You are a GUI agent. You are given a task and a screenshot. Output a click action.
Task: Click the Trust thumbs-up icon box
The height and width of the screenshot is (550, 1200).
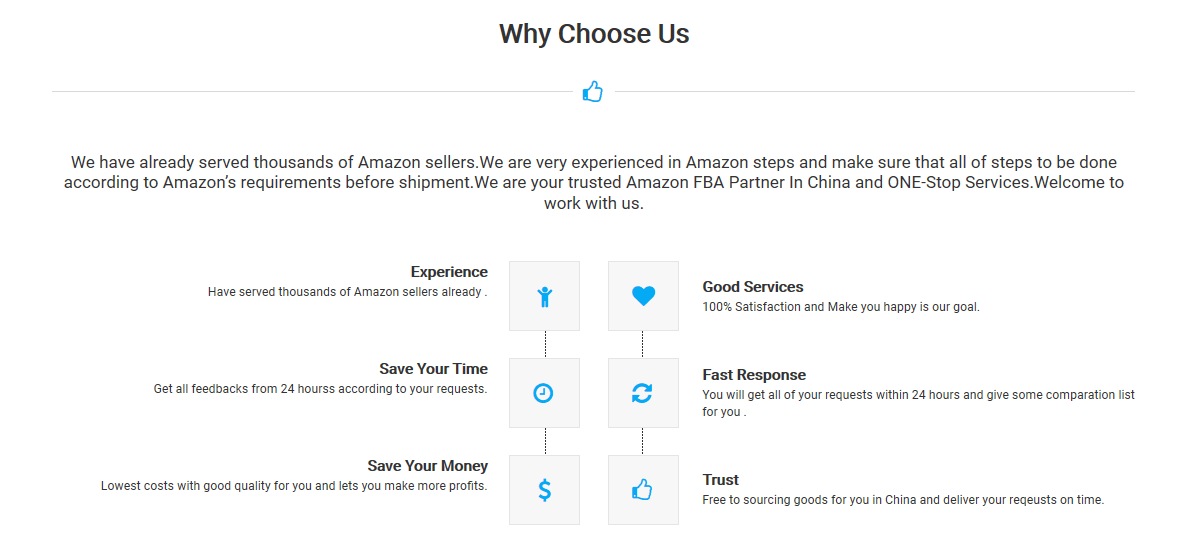pos(643,490)
